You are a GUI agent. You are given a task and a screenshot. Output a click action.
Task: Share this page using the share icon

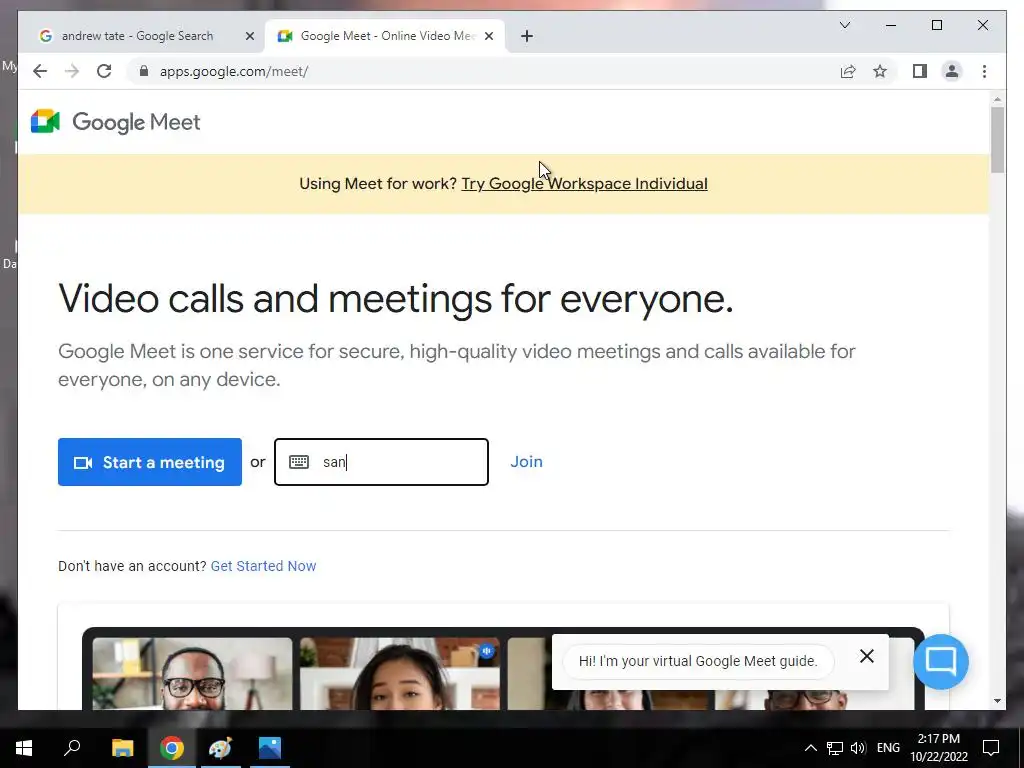[x=848, y=71]
